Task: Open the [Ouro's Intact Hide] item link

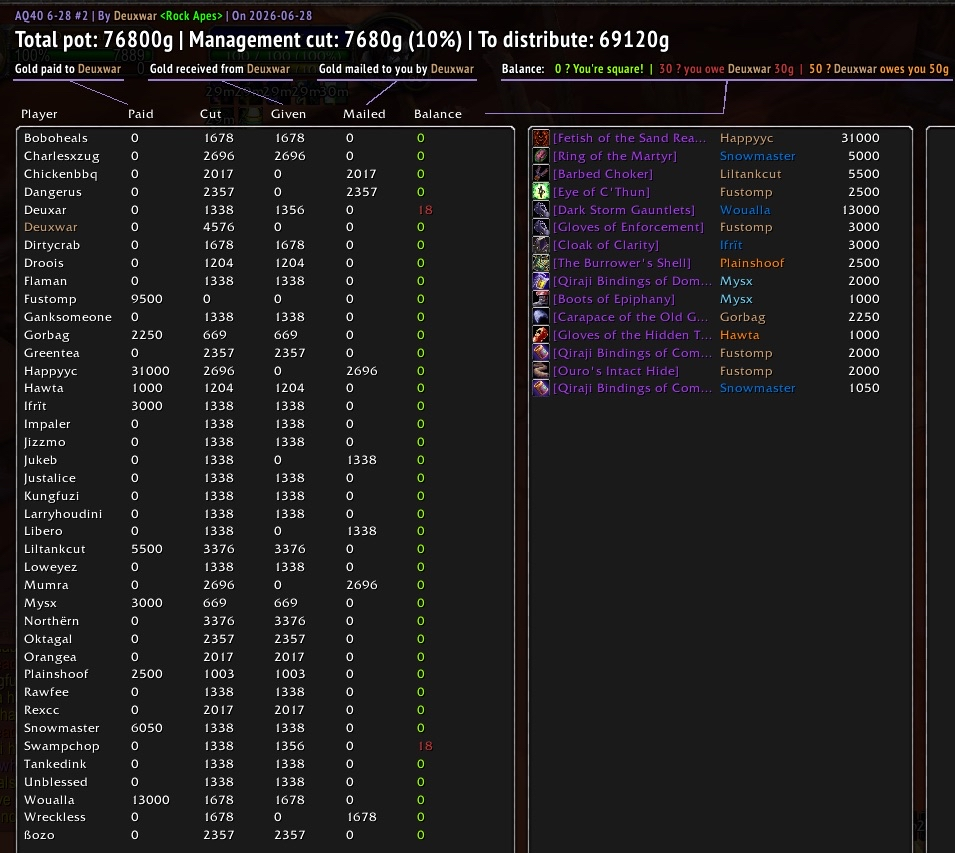Action: (x=616, y=371)
